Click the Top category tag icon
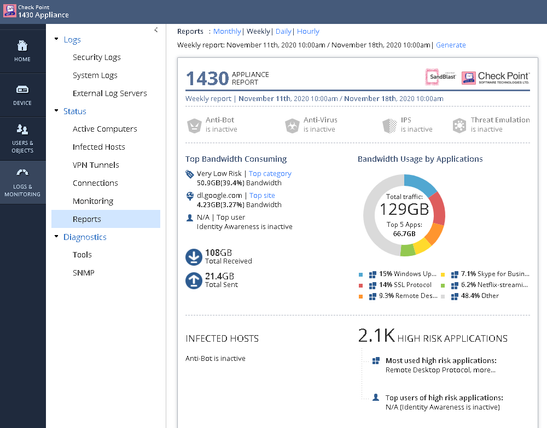The height and width of the screenshot is (428, 547). tap(189, 174)
